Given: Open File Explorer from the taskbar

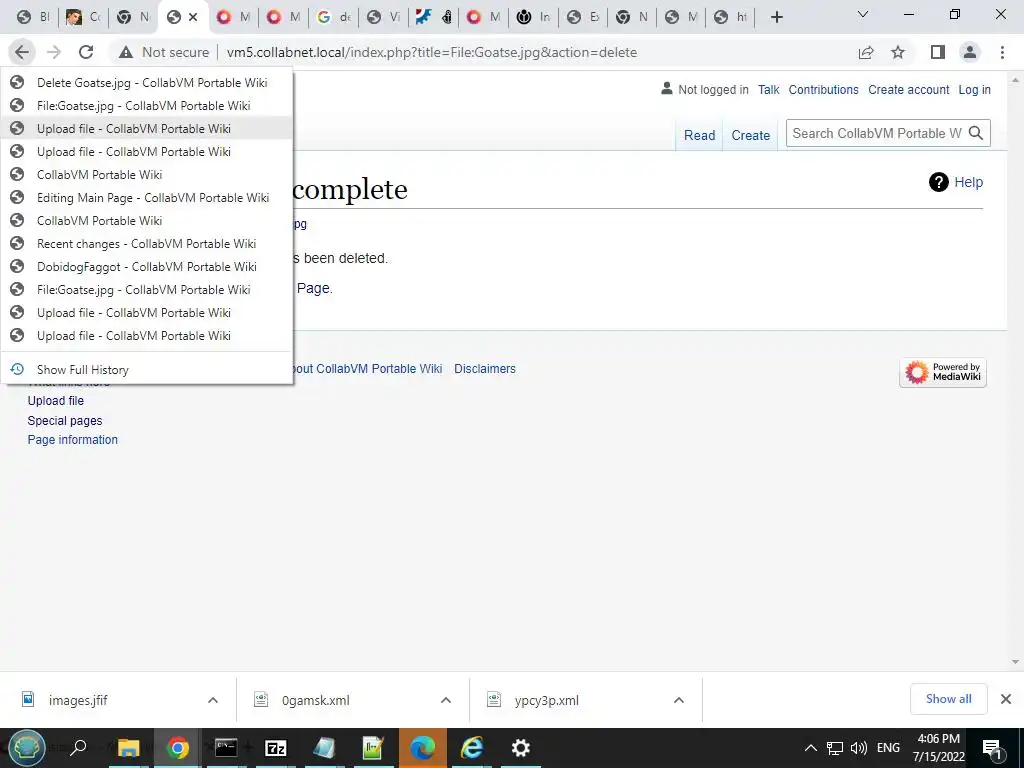Looking at the screenshot, I should pos(128,748).
